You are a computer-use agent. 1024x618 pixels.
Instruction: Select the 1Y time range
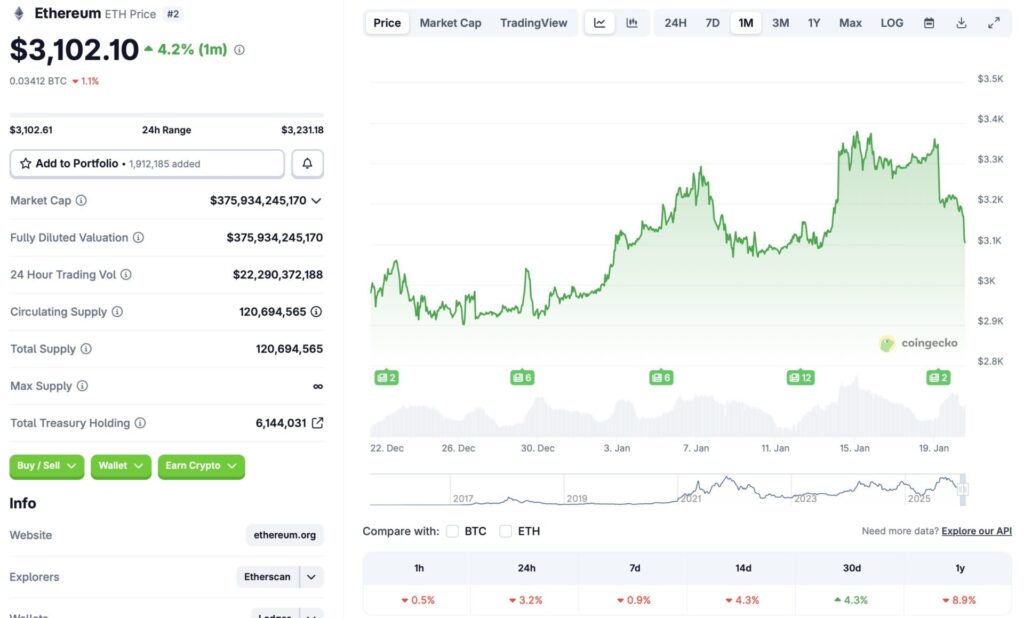(815, 22)
